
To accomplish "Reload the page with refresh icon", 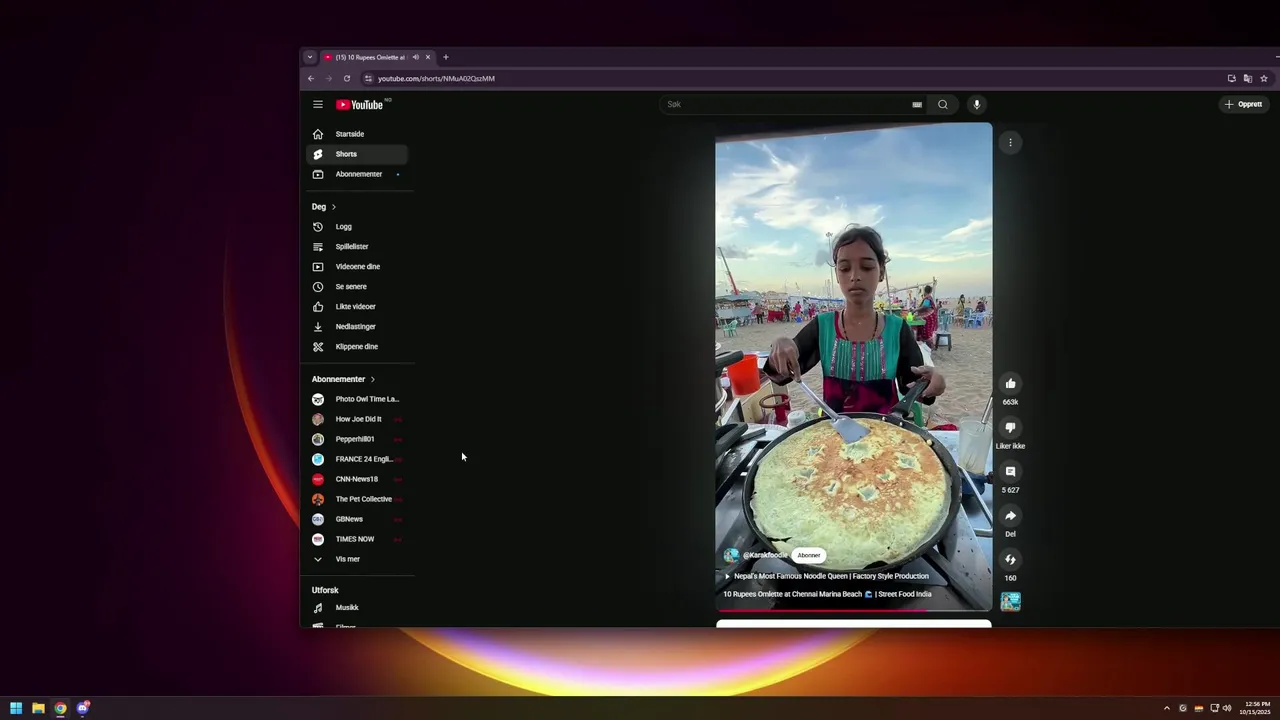I will click(347, 78).
